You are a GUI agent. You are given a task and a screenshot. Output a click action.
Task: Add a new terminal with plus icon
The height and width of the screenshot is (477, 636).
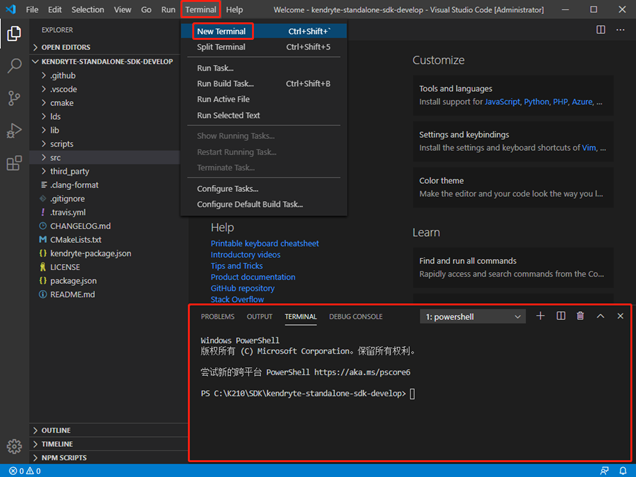(540, 316)
